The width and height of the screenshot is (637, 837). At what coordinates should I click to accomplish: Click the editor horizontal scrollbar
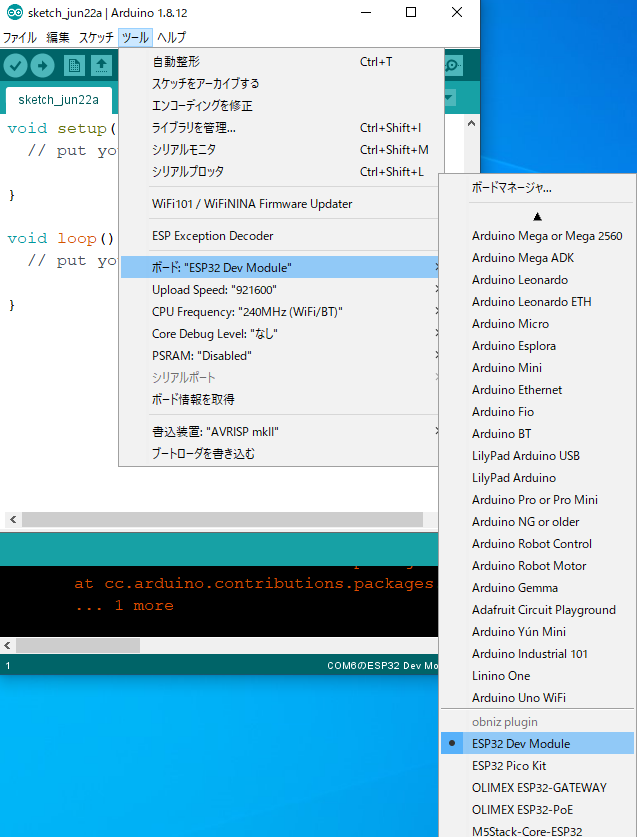222,520
